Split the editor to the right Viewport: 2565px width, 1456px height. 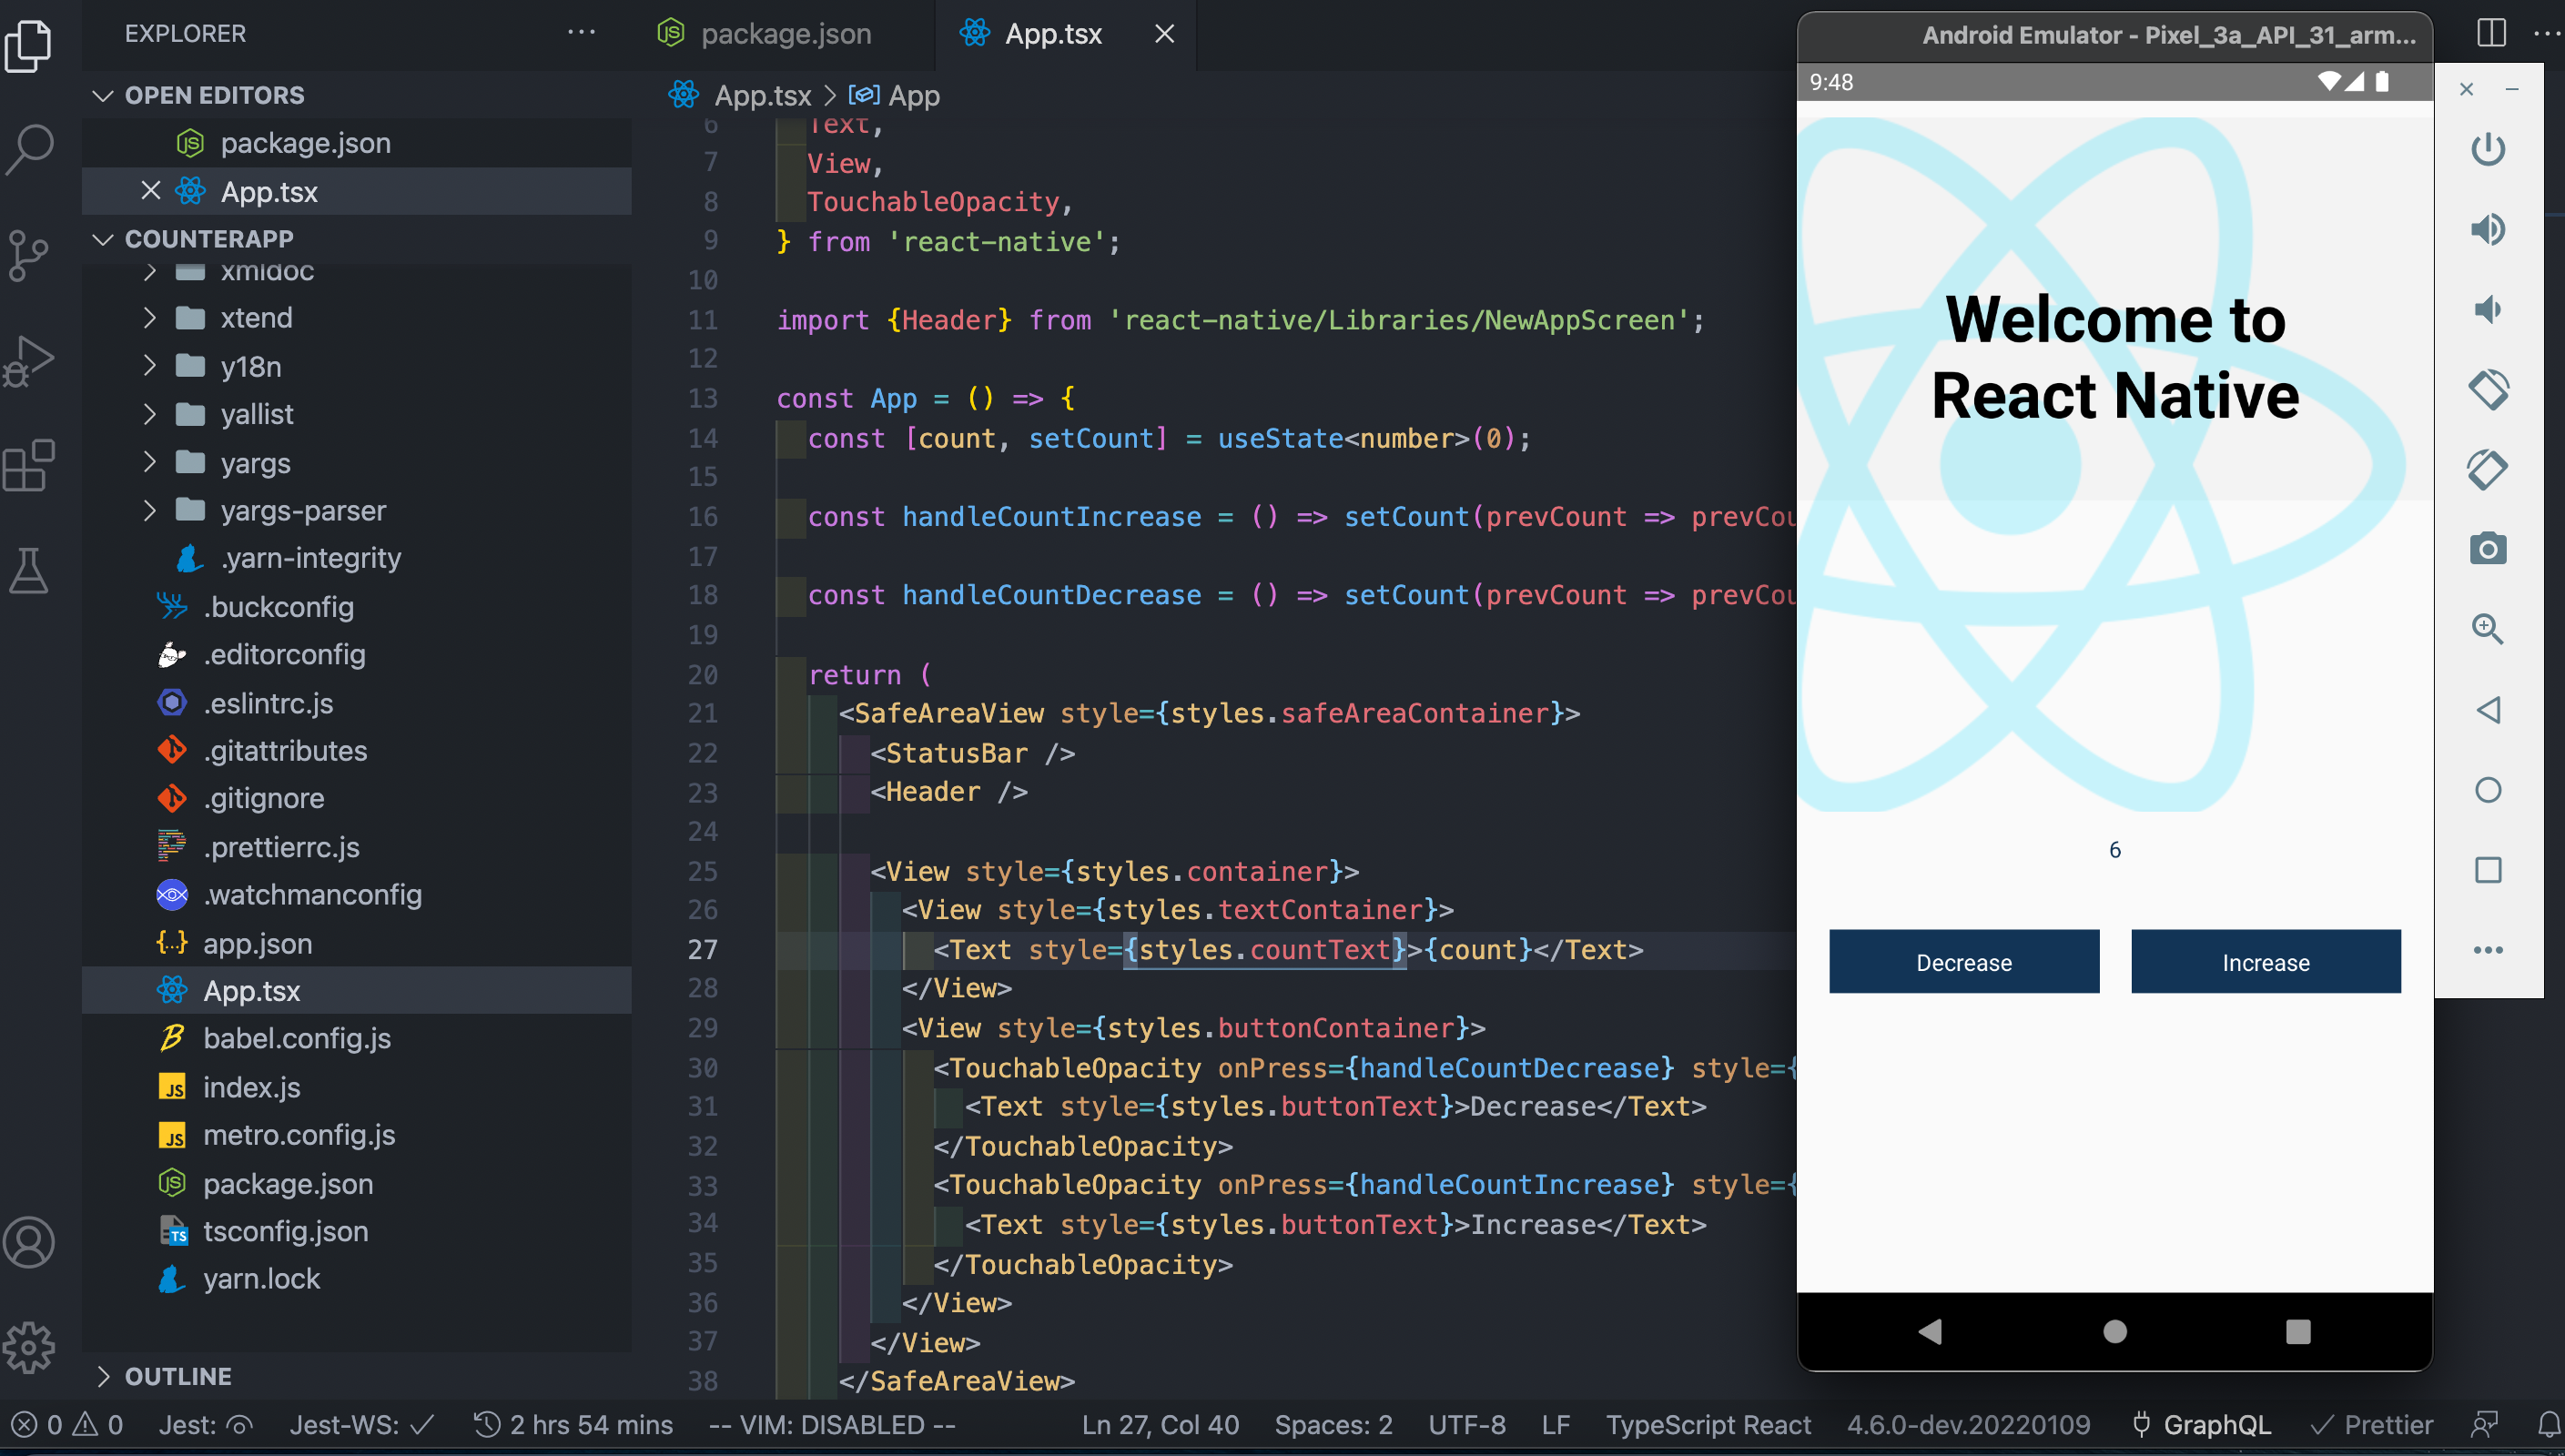tap(2491, 33)
